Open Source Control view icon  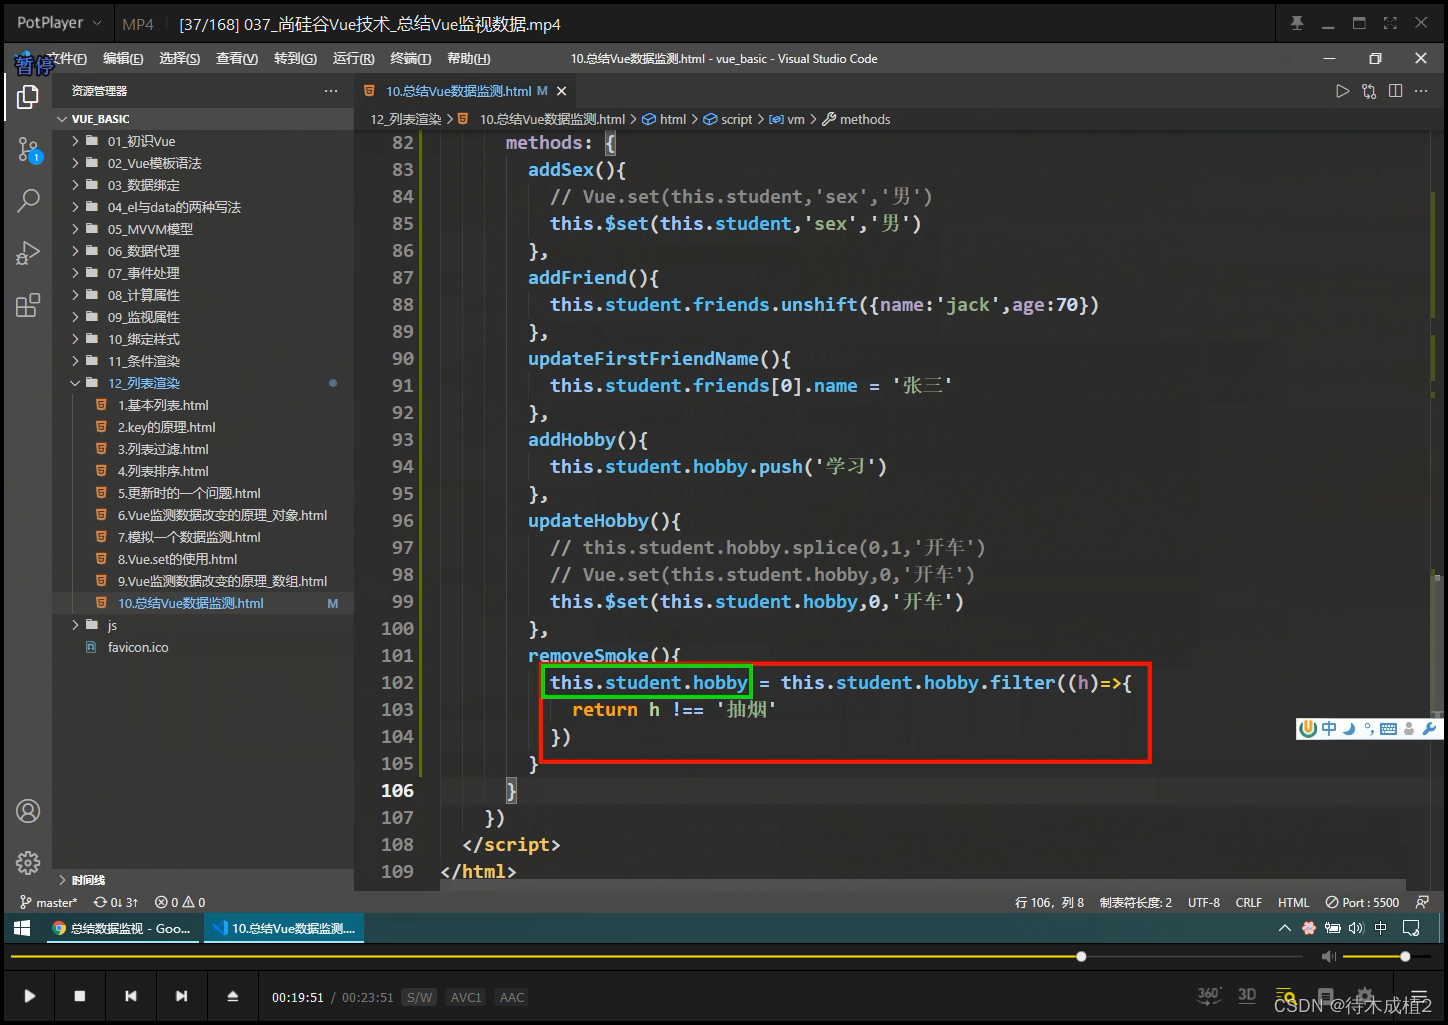click(x=28, y=150)
